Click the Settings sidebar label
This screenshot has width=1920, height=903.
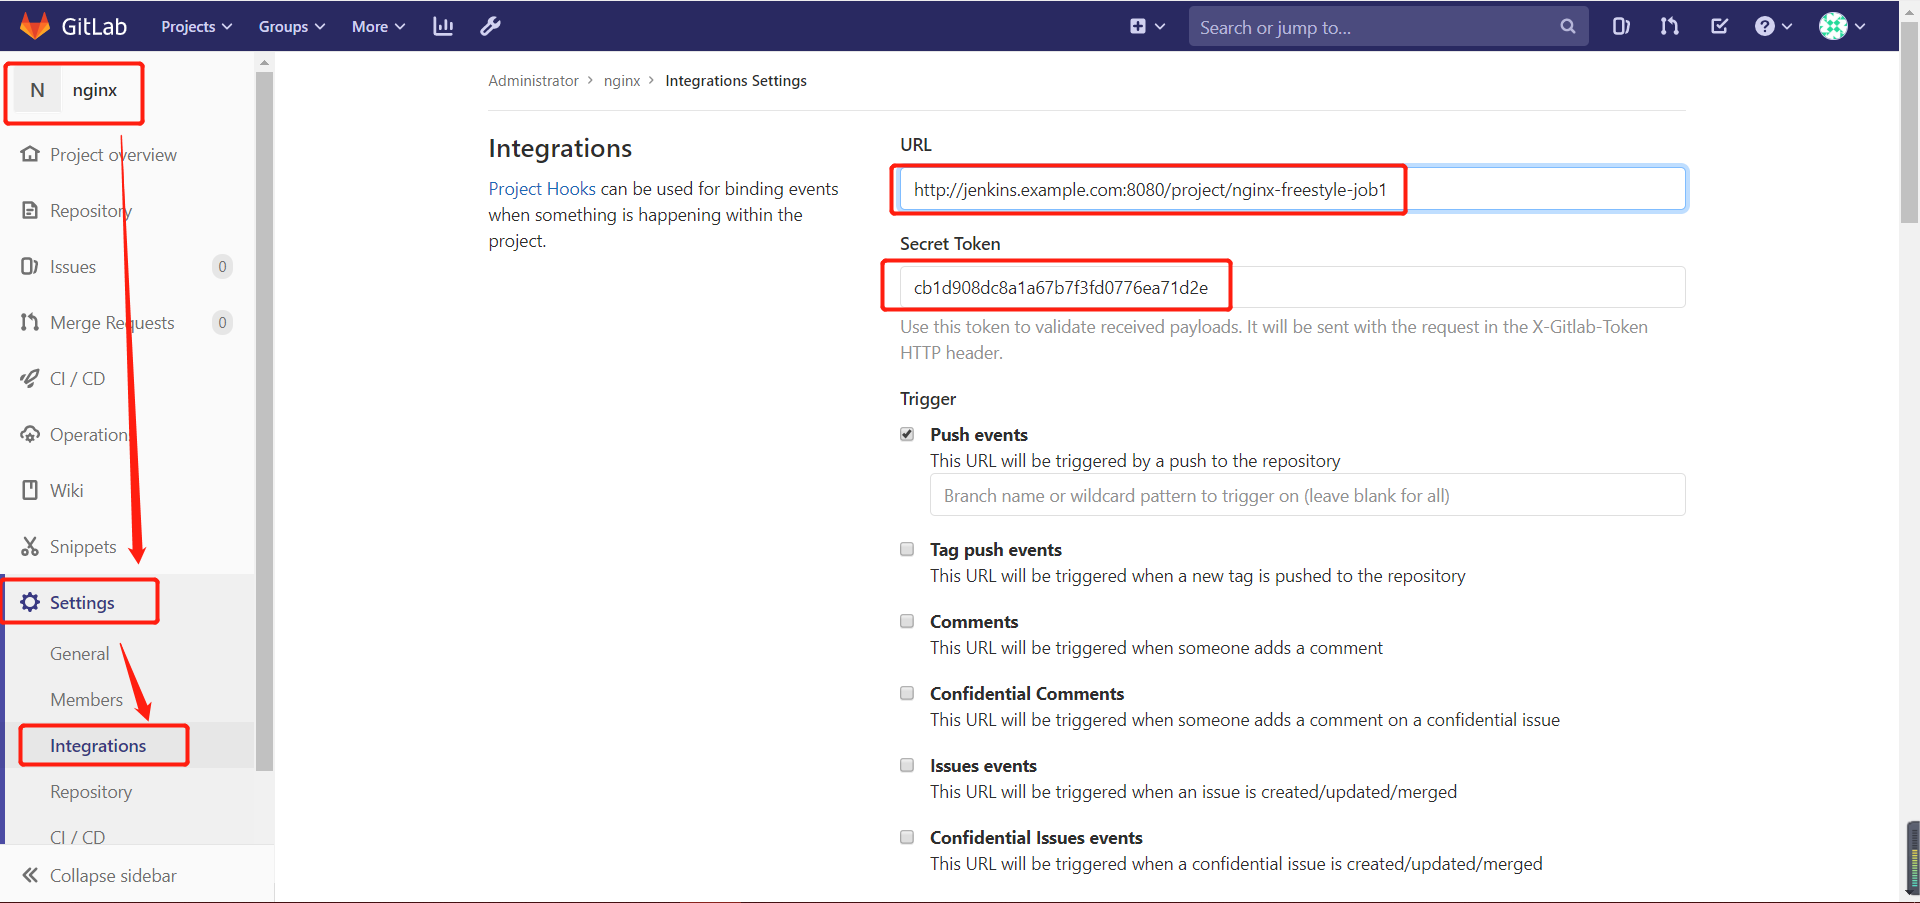[82, 603]
